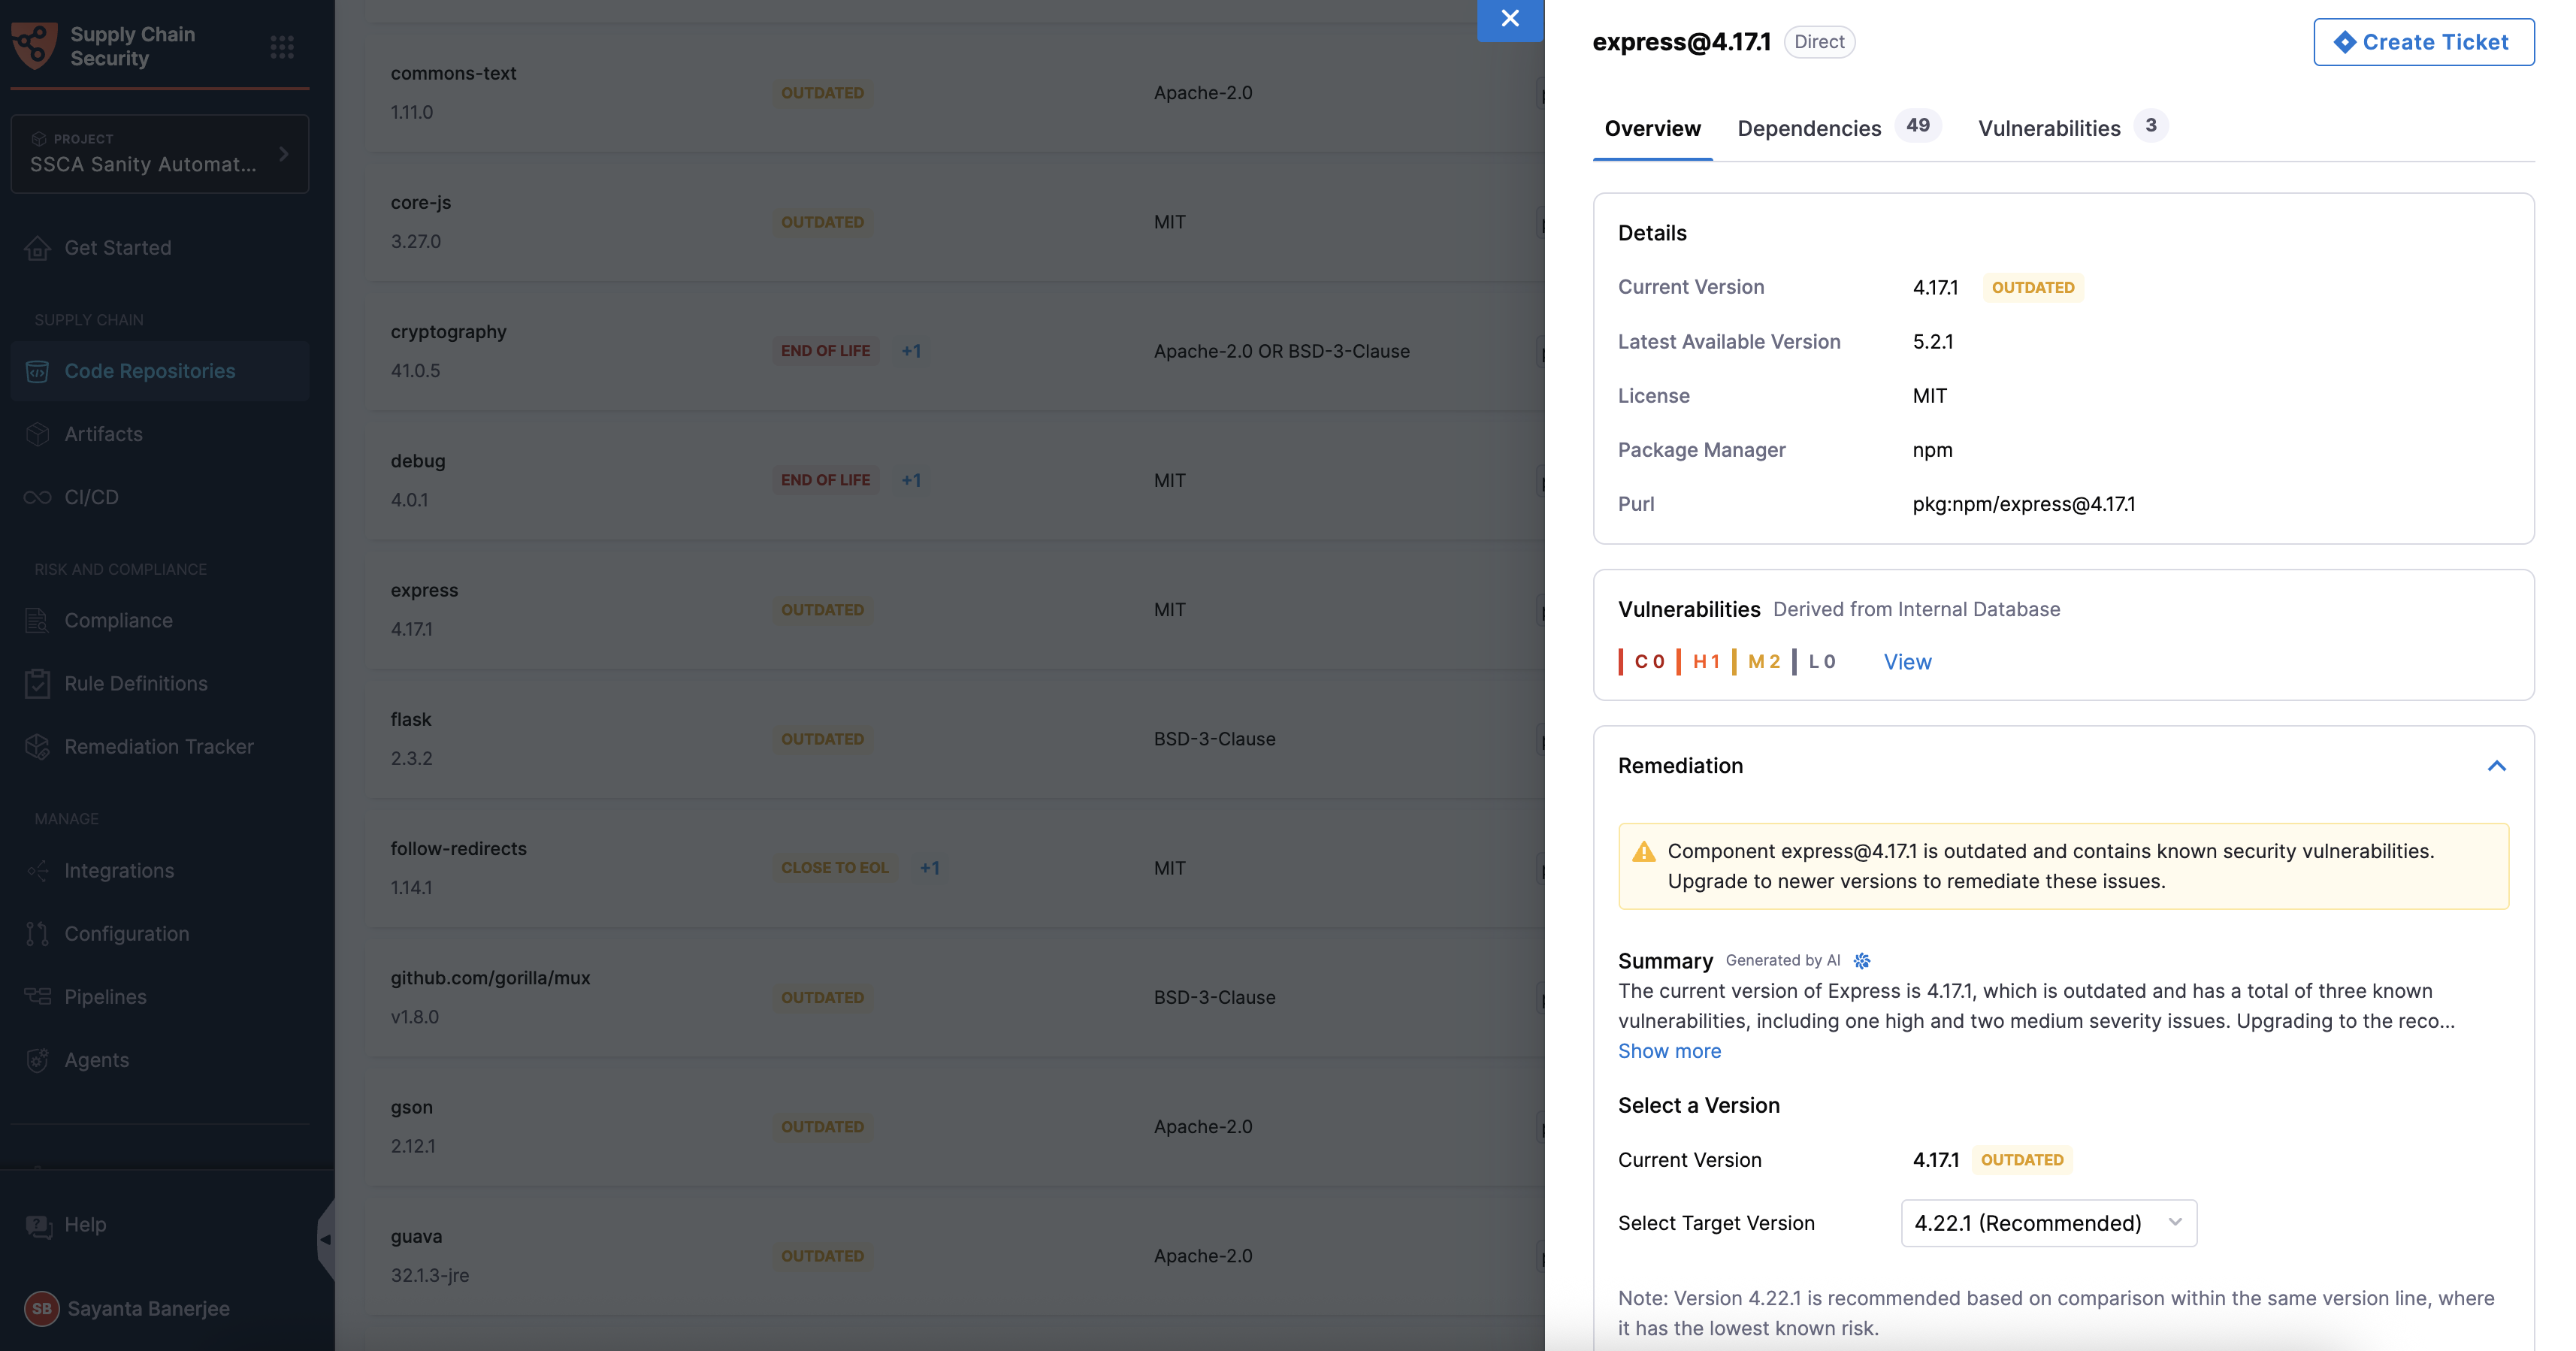The height and width of the screenshot is (1351, 2576).
Task: Click the Remediation Tracker icon
Action: [38, 747]
